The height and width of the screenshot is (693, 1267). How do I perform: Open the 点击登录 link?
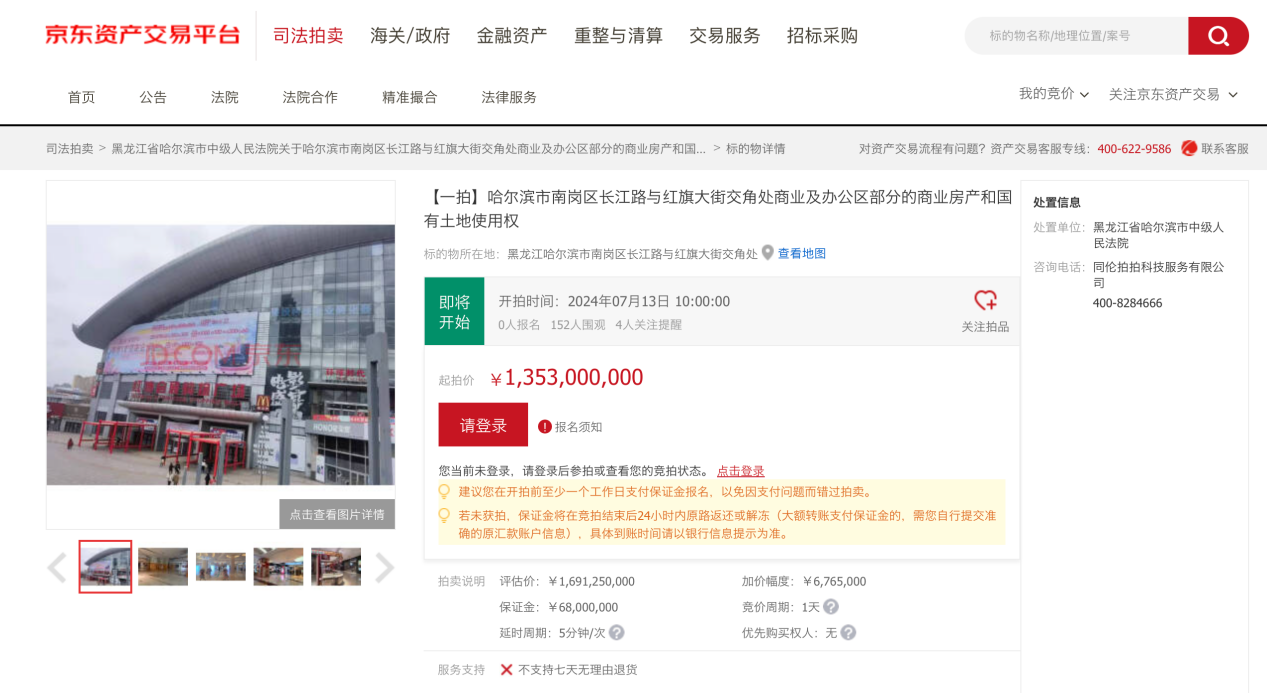coord(740,471)
